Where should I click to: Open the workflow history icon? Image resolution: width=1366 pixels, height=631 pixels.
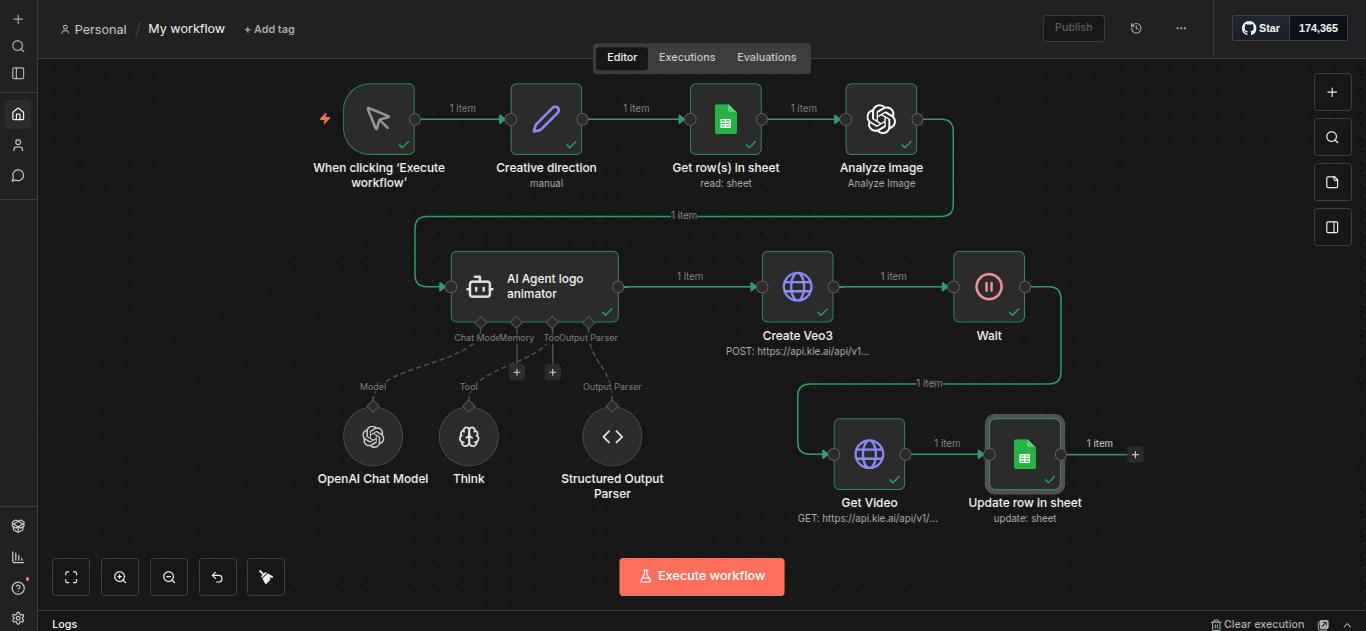click(1136, 28)
